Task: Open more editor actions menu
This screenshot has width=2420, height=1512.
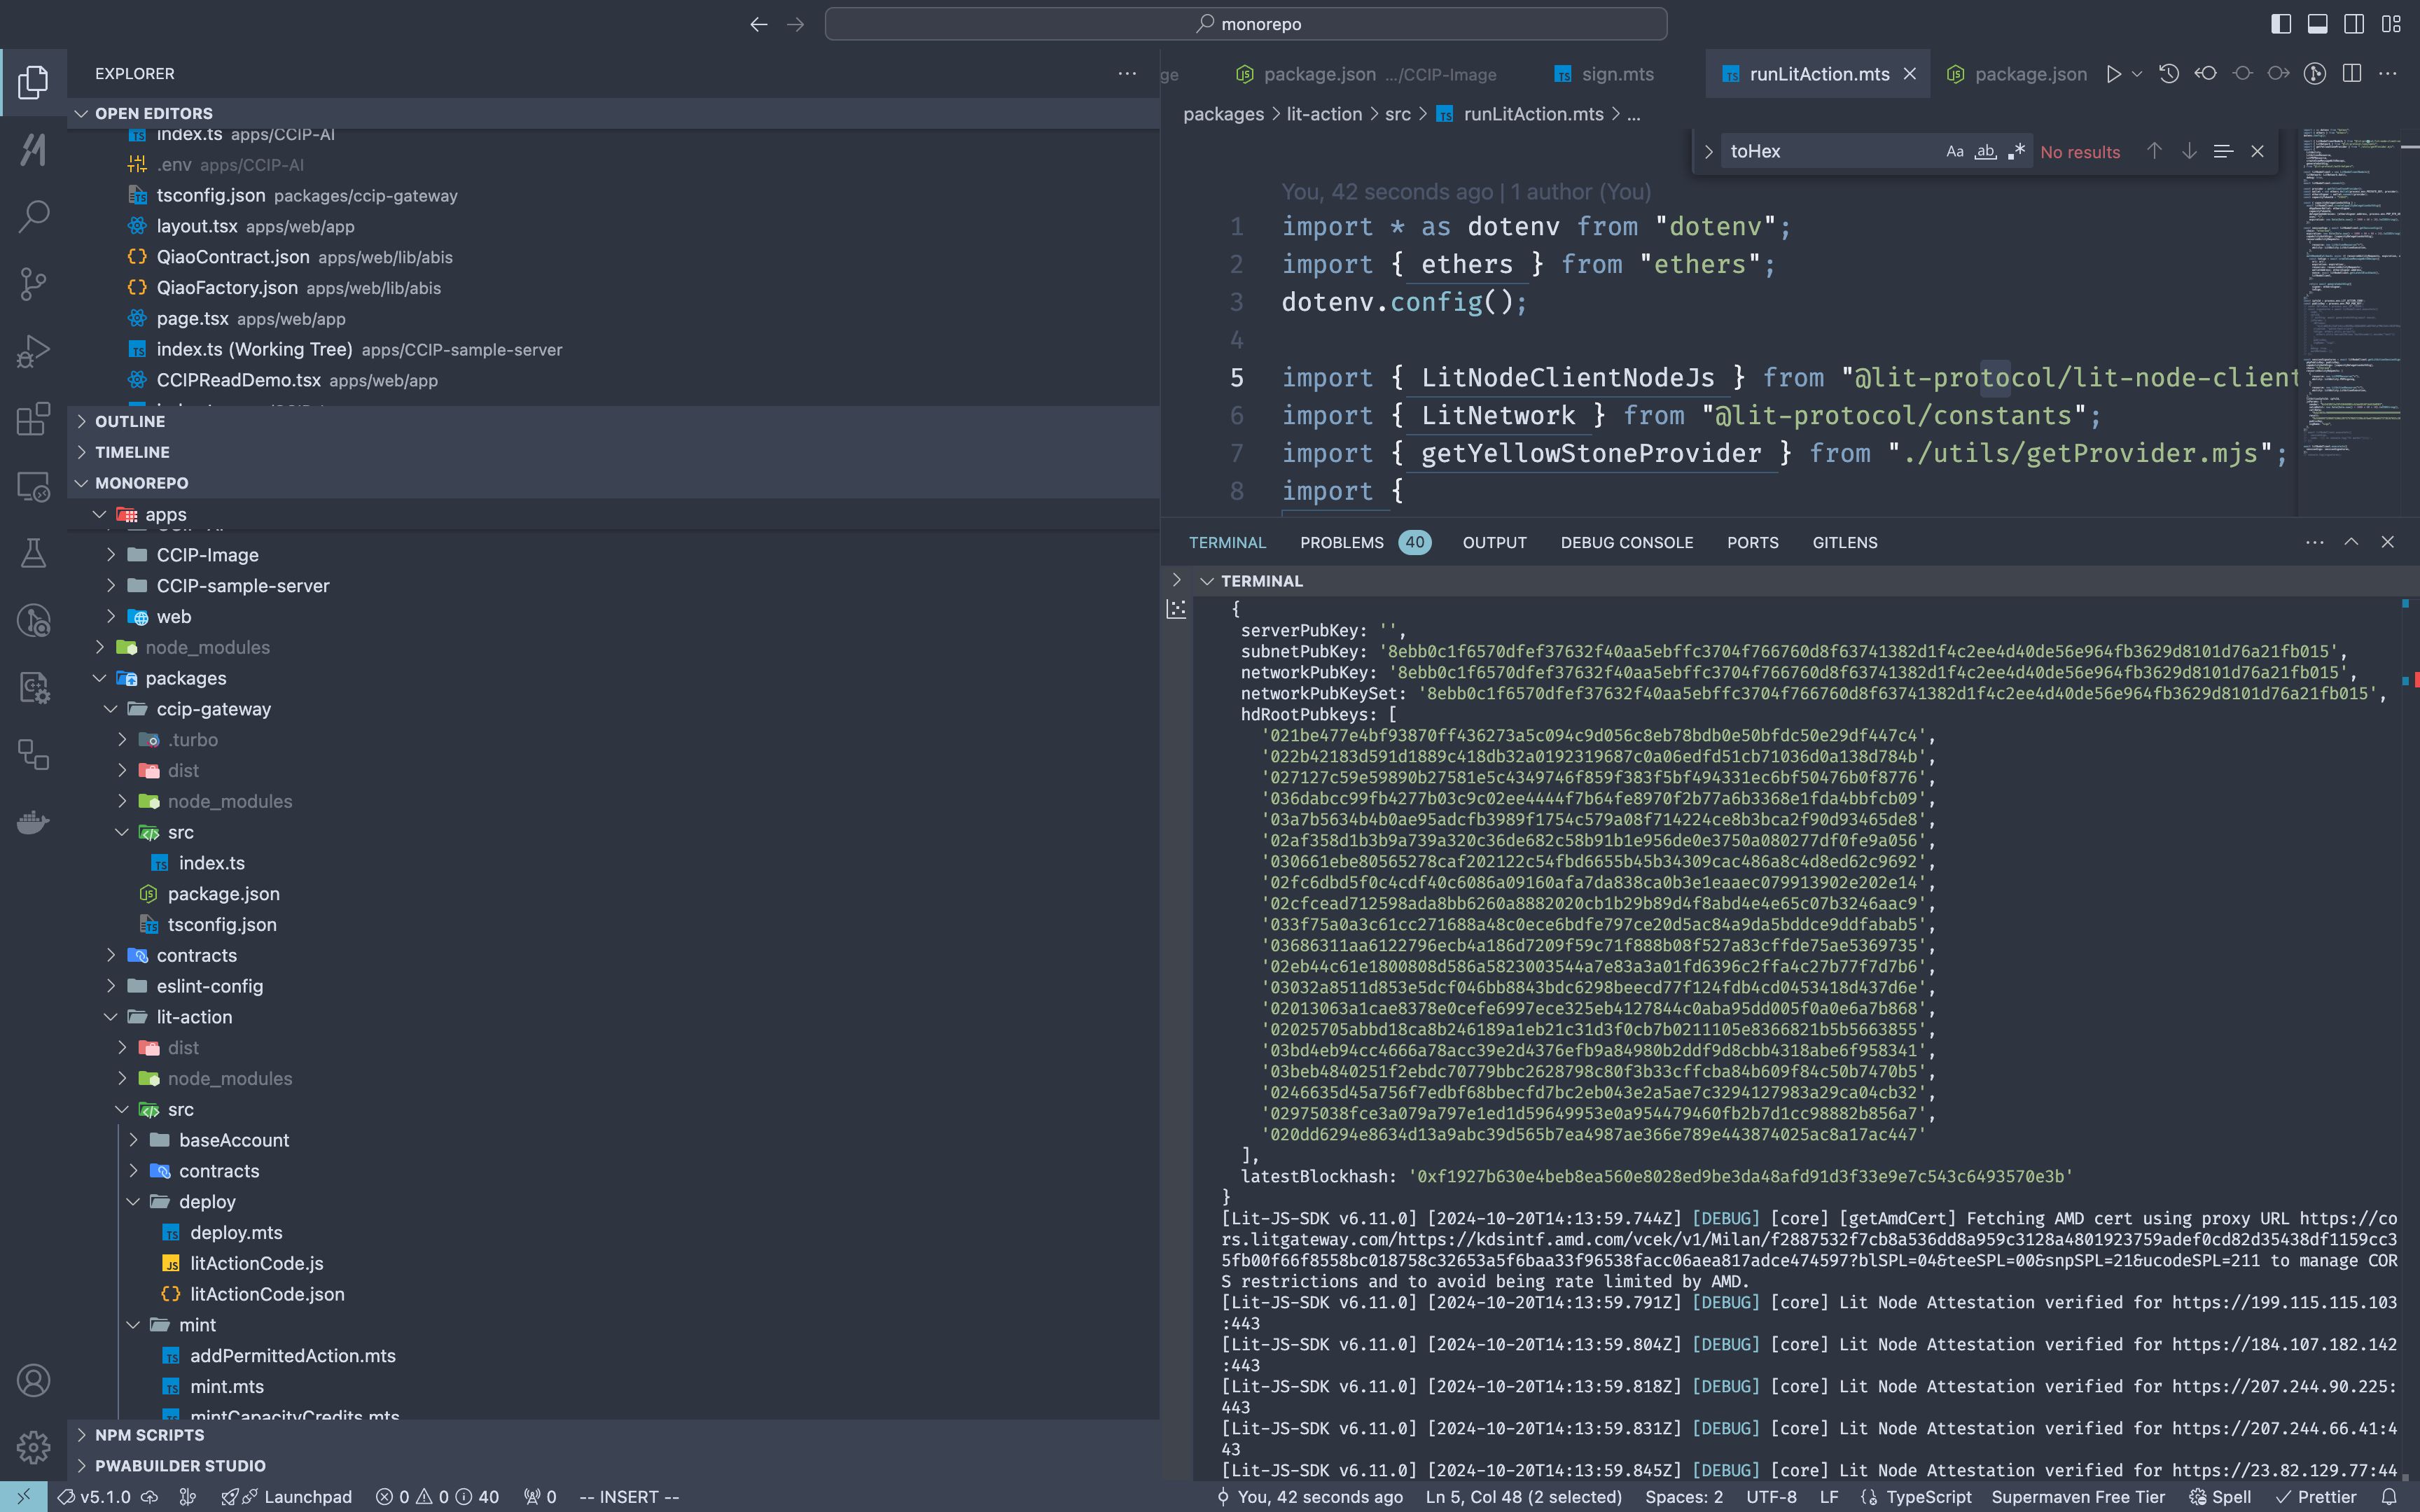Action: pyautogui.click(x=2388, y=74)
